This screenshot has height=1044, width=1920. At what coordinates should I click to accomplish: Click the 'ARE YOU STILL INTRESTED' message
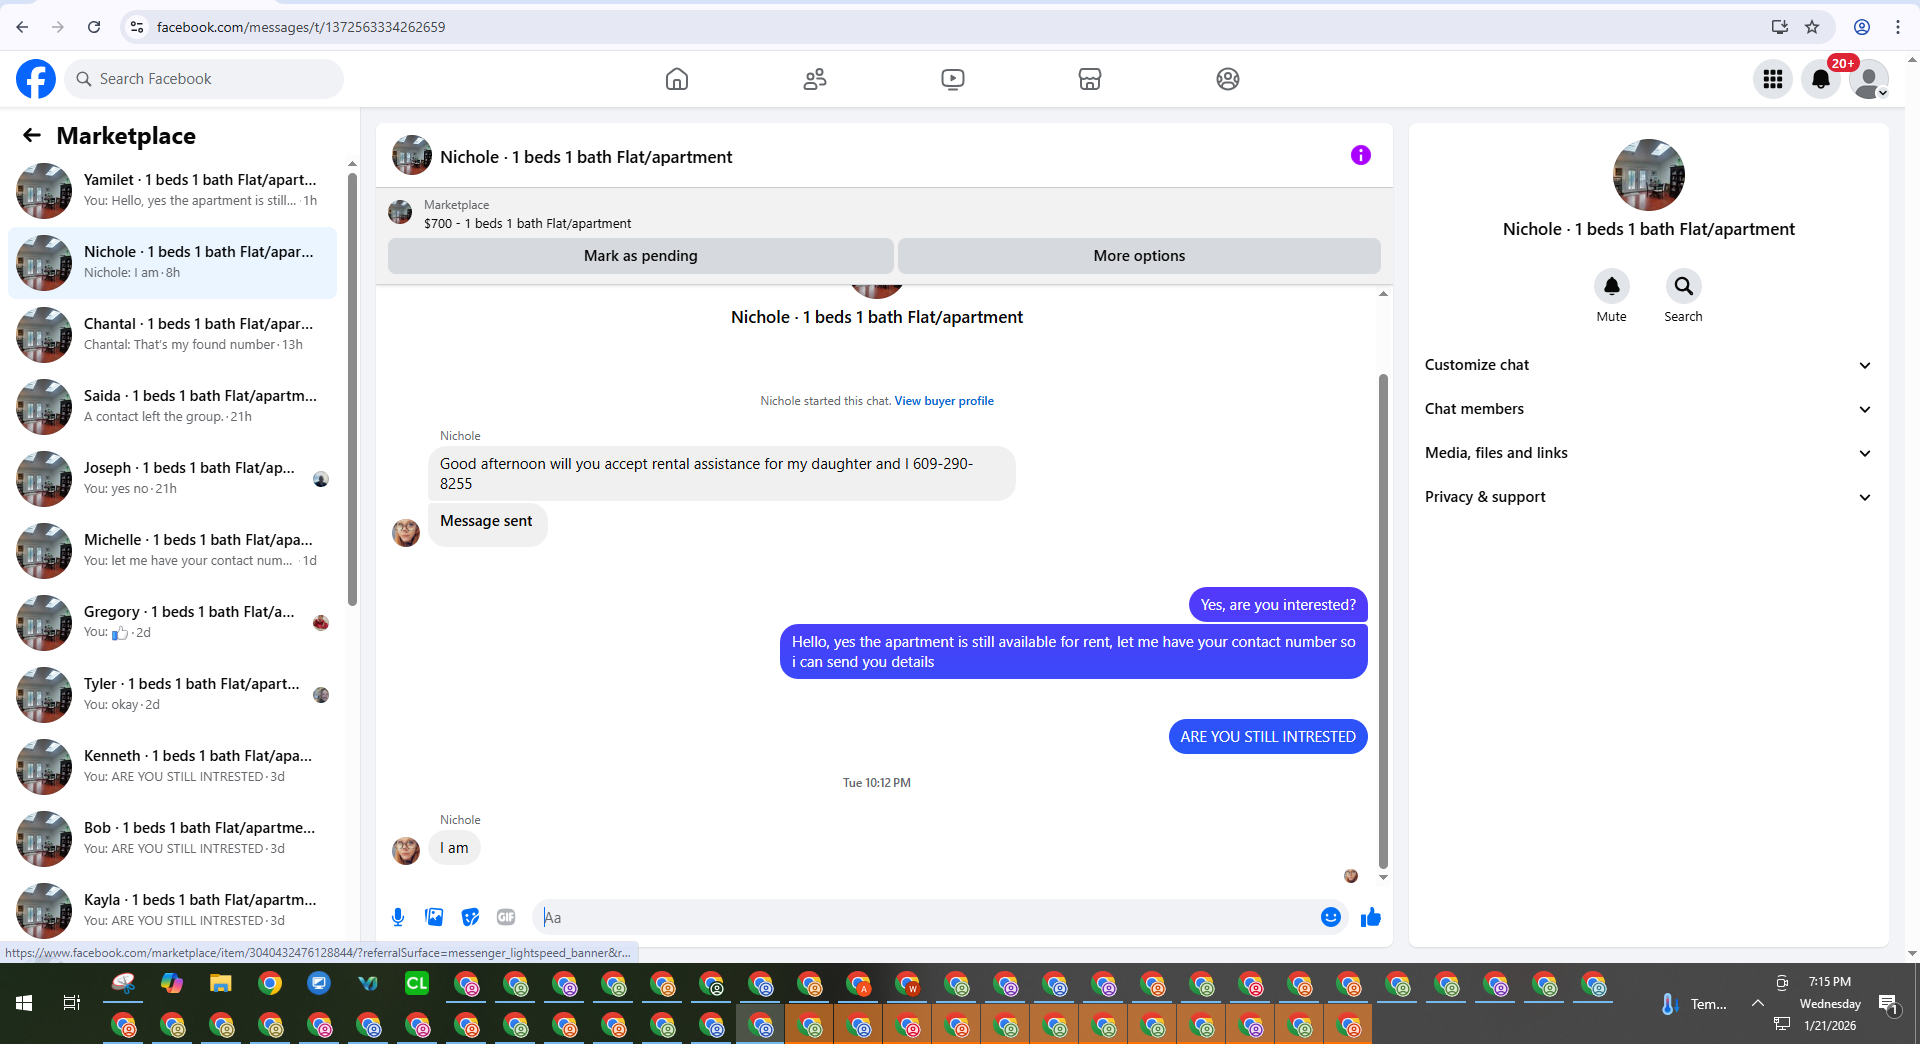1267,737
